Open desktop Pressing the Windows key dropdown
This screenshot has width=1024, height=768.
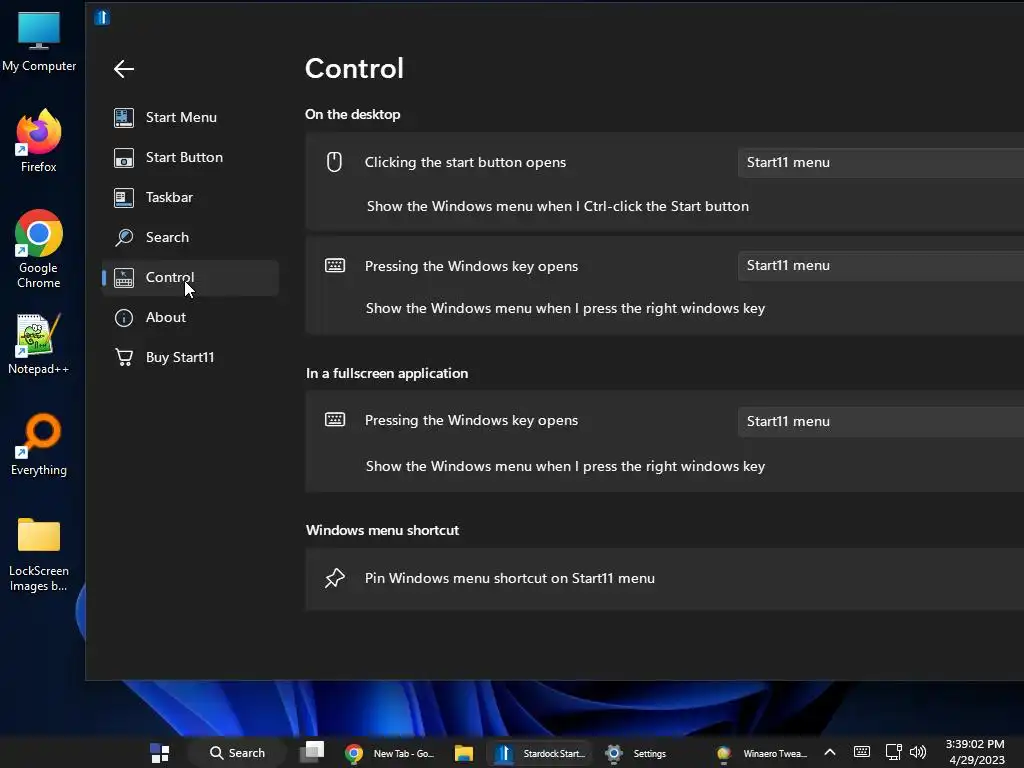point(881,266)
